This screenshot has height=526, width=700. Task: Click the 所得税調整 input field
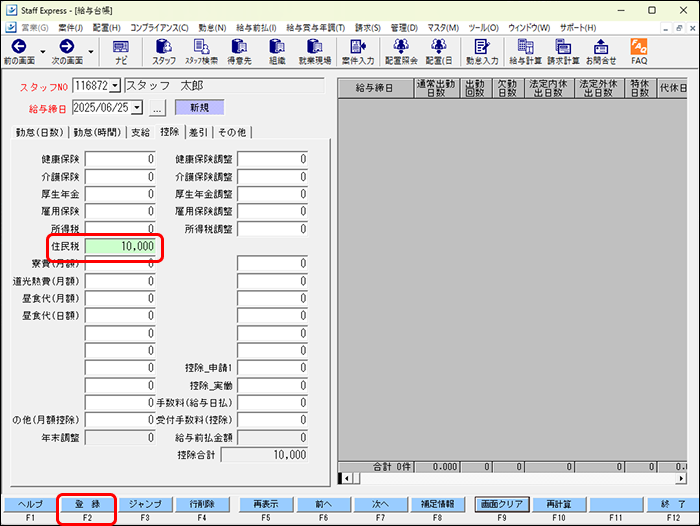pyautogui.click(x=272, y=229)
